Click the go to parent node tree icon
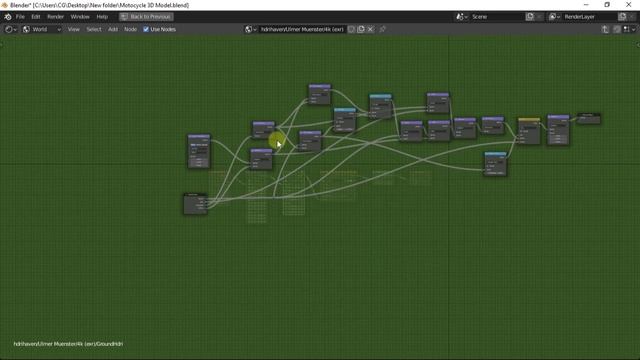The height and width of the screenshot is (360, 640). click(605, 29)
